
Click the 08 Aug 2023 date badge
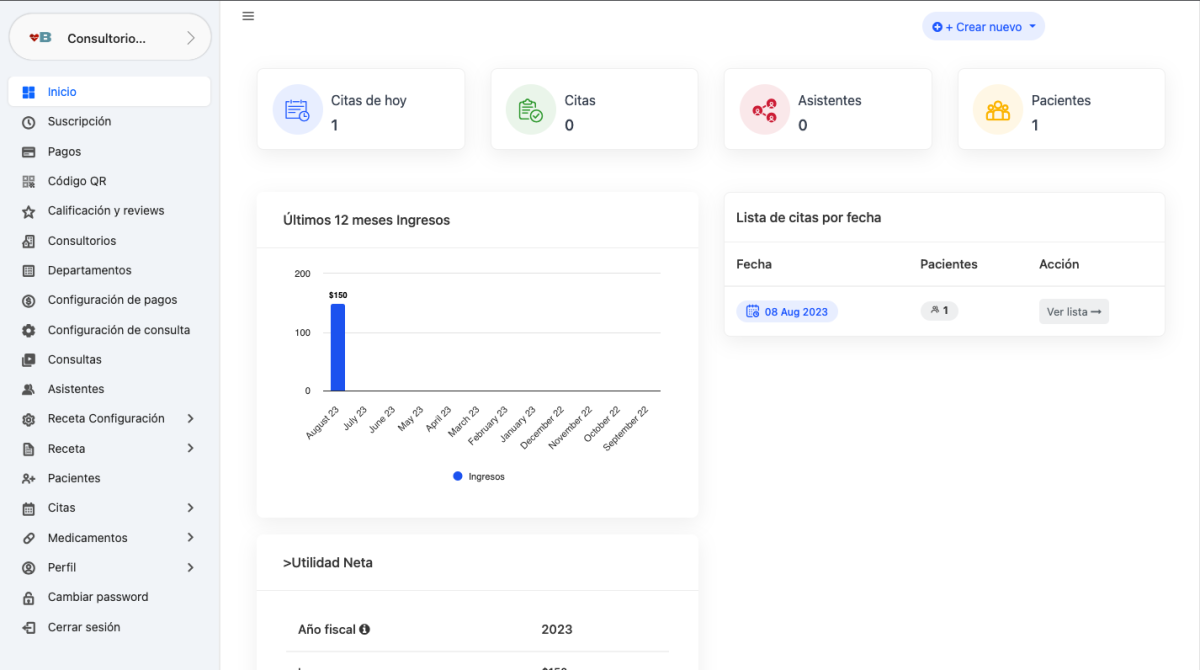pyautogui.click(x=787, y=311)
